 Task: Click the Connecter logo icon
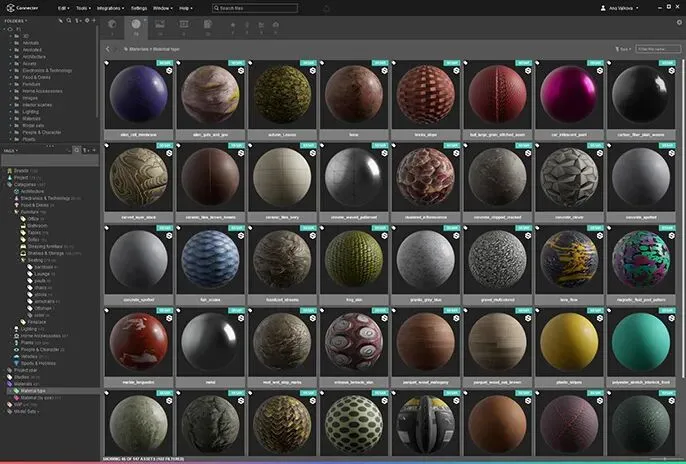pos(8,8)
